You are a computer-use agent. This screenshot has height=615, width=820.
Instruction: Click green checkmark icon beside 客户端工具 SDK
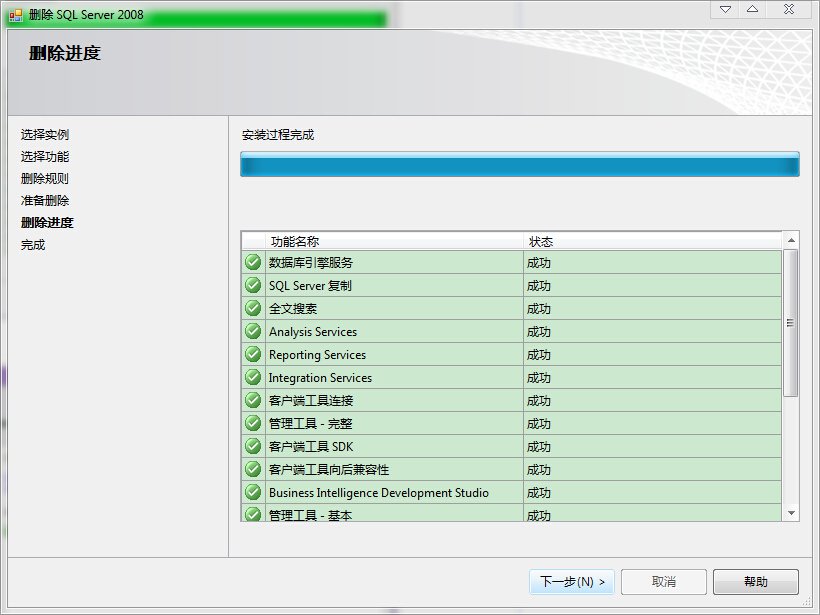click(253, 446)
